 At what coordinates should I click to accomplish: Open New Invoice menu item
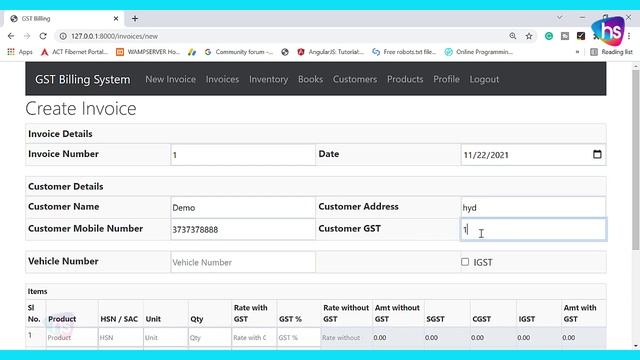pyautogui.click(x=171, y=79)
